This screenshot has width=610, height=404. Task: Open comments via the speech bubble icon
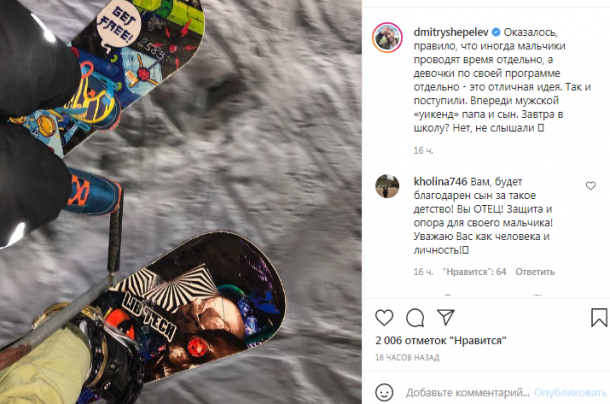[x=415, y=318]
